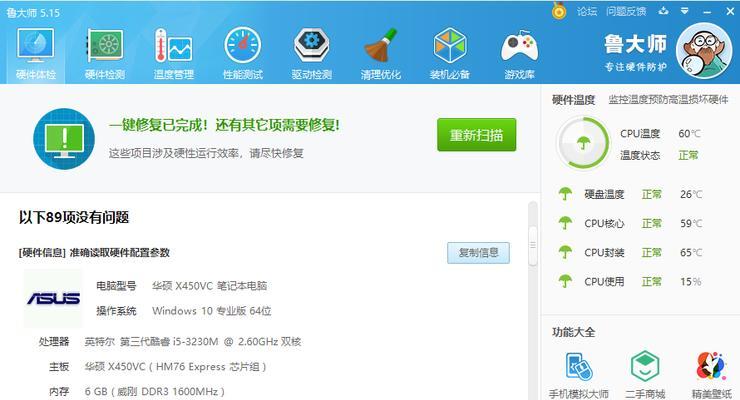The width and height of the screenshot is (740, 400).
Task: Open 手机模拟大师 phone emulator
Action: coord(579,375)
